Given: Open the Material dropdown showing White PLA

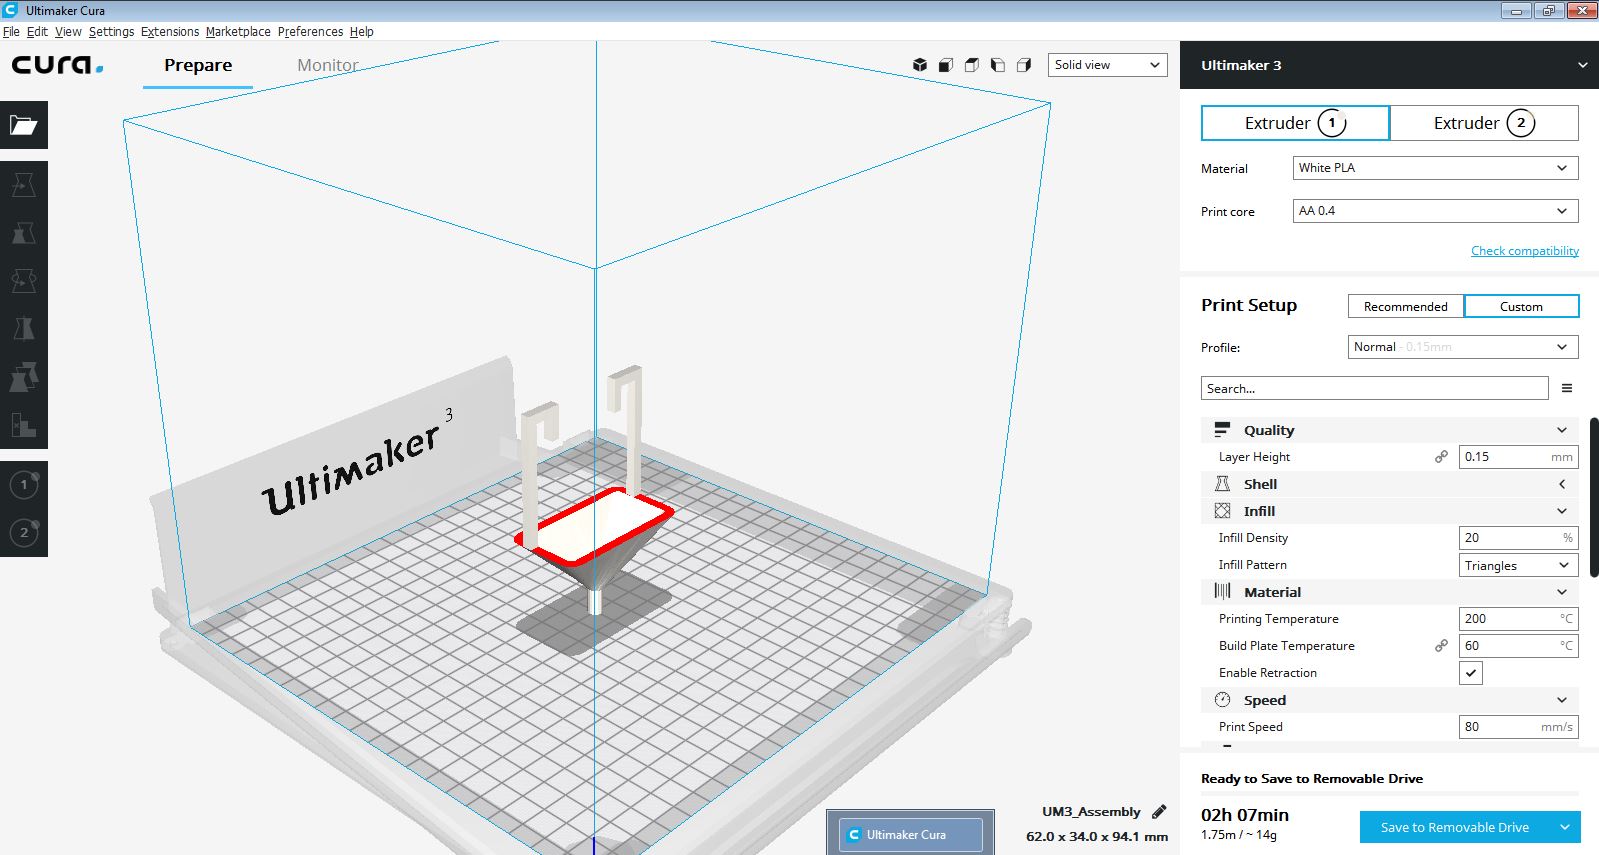Looking at the screenshot, I should 1435,168.
